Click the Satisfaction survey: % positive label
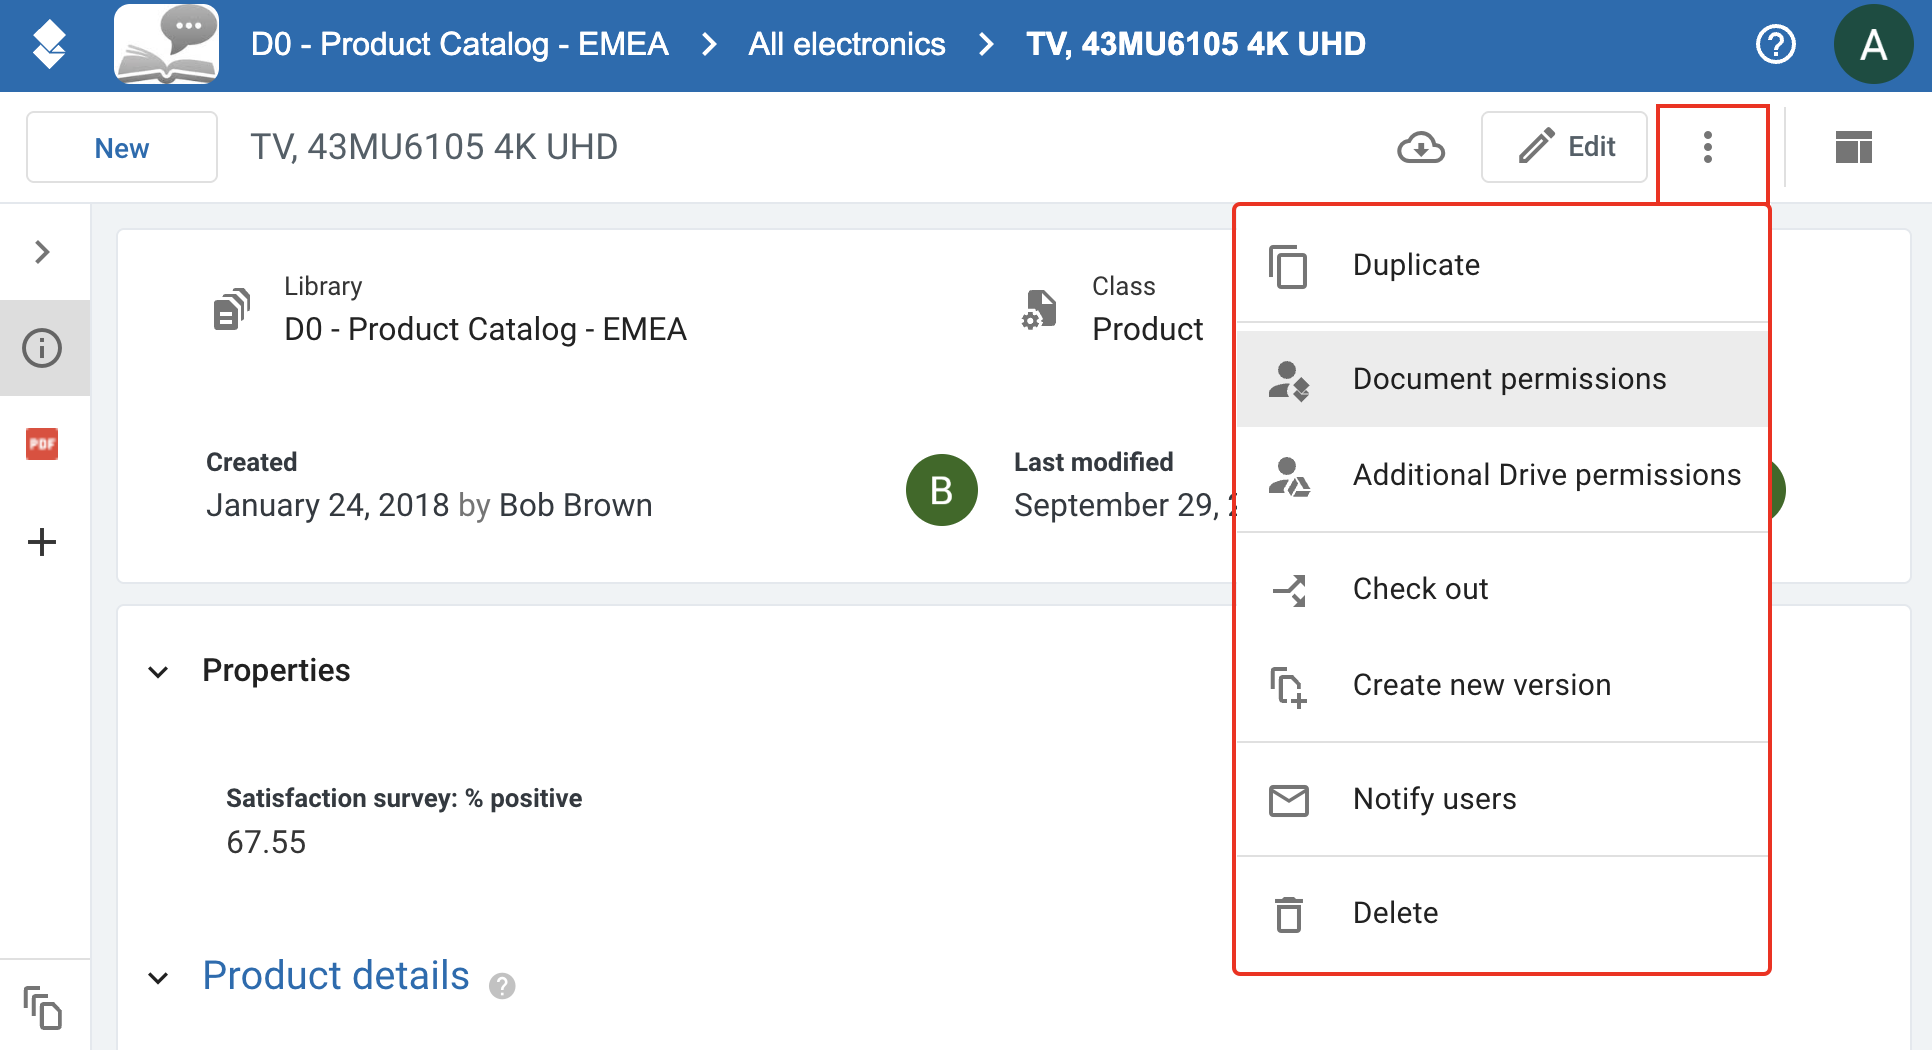The width and height of the screenshot is (1932, 1050). pos(404,798)
